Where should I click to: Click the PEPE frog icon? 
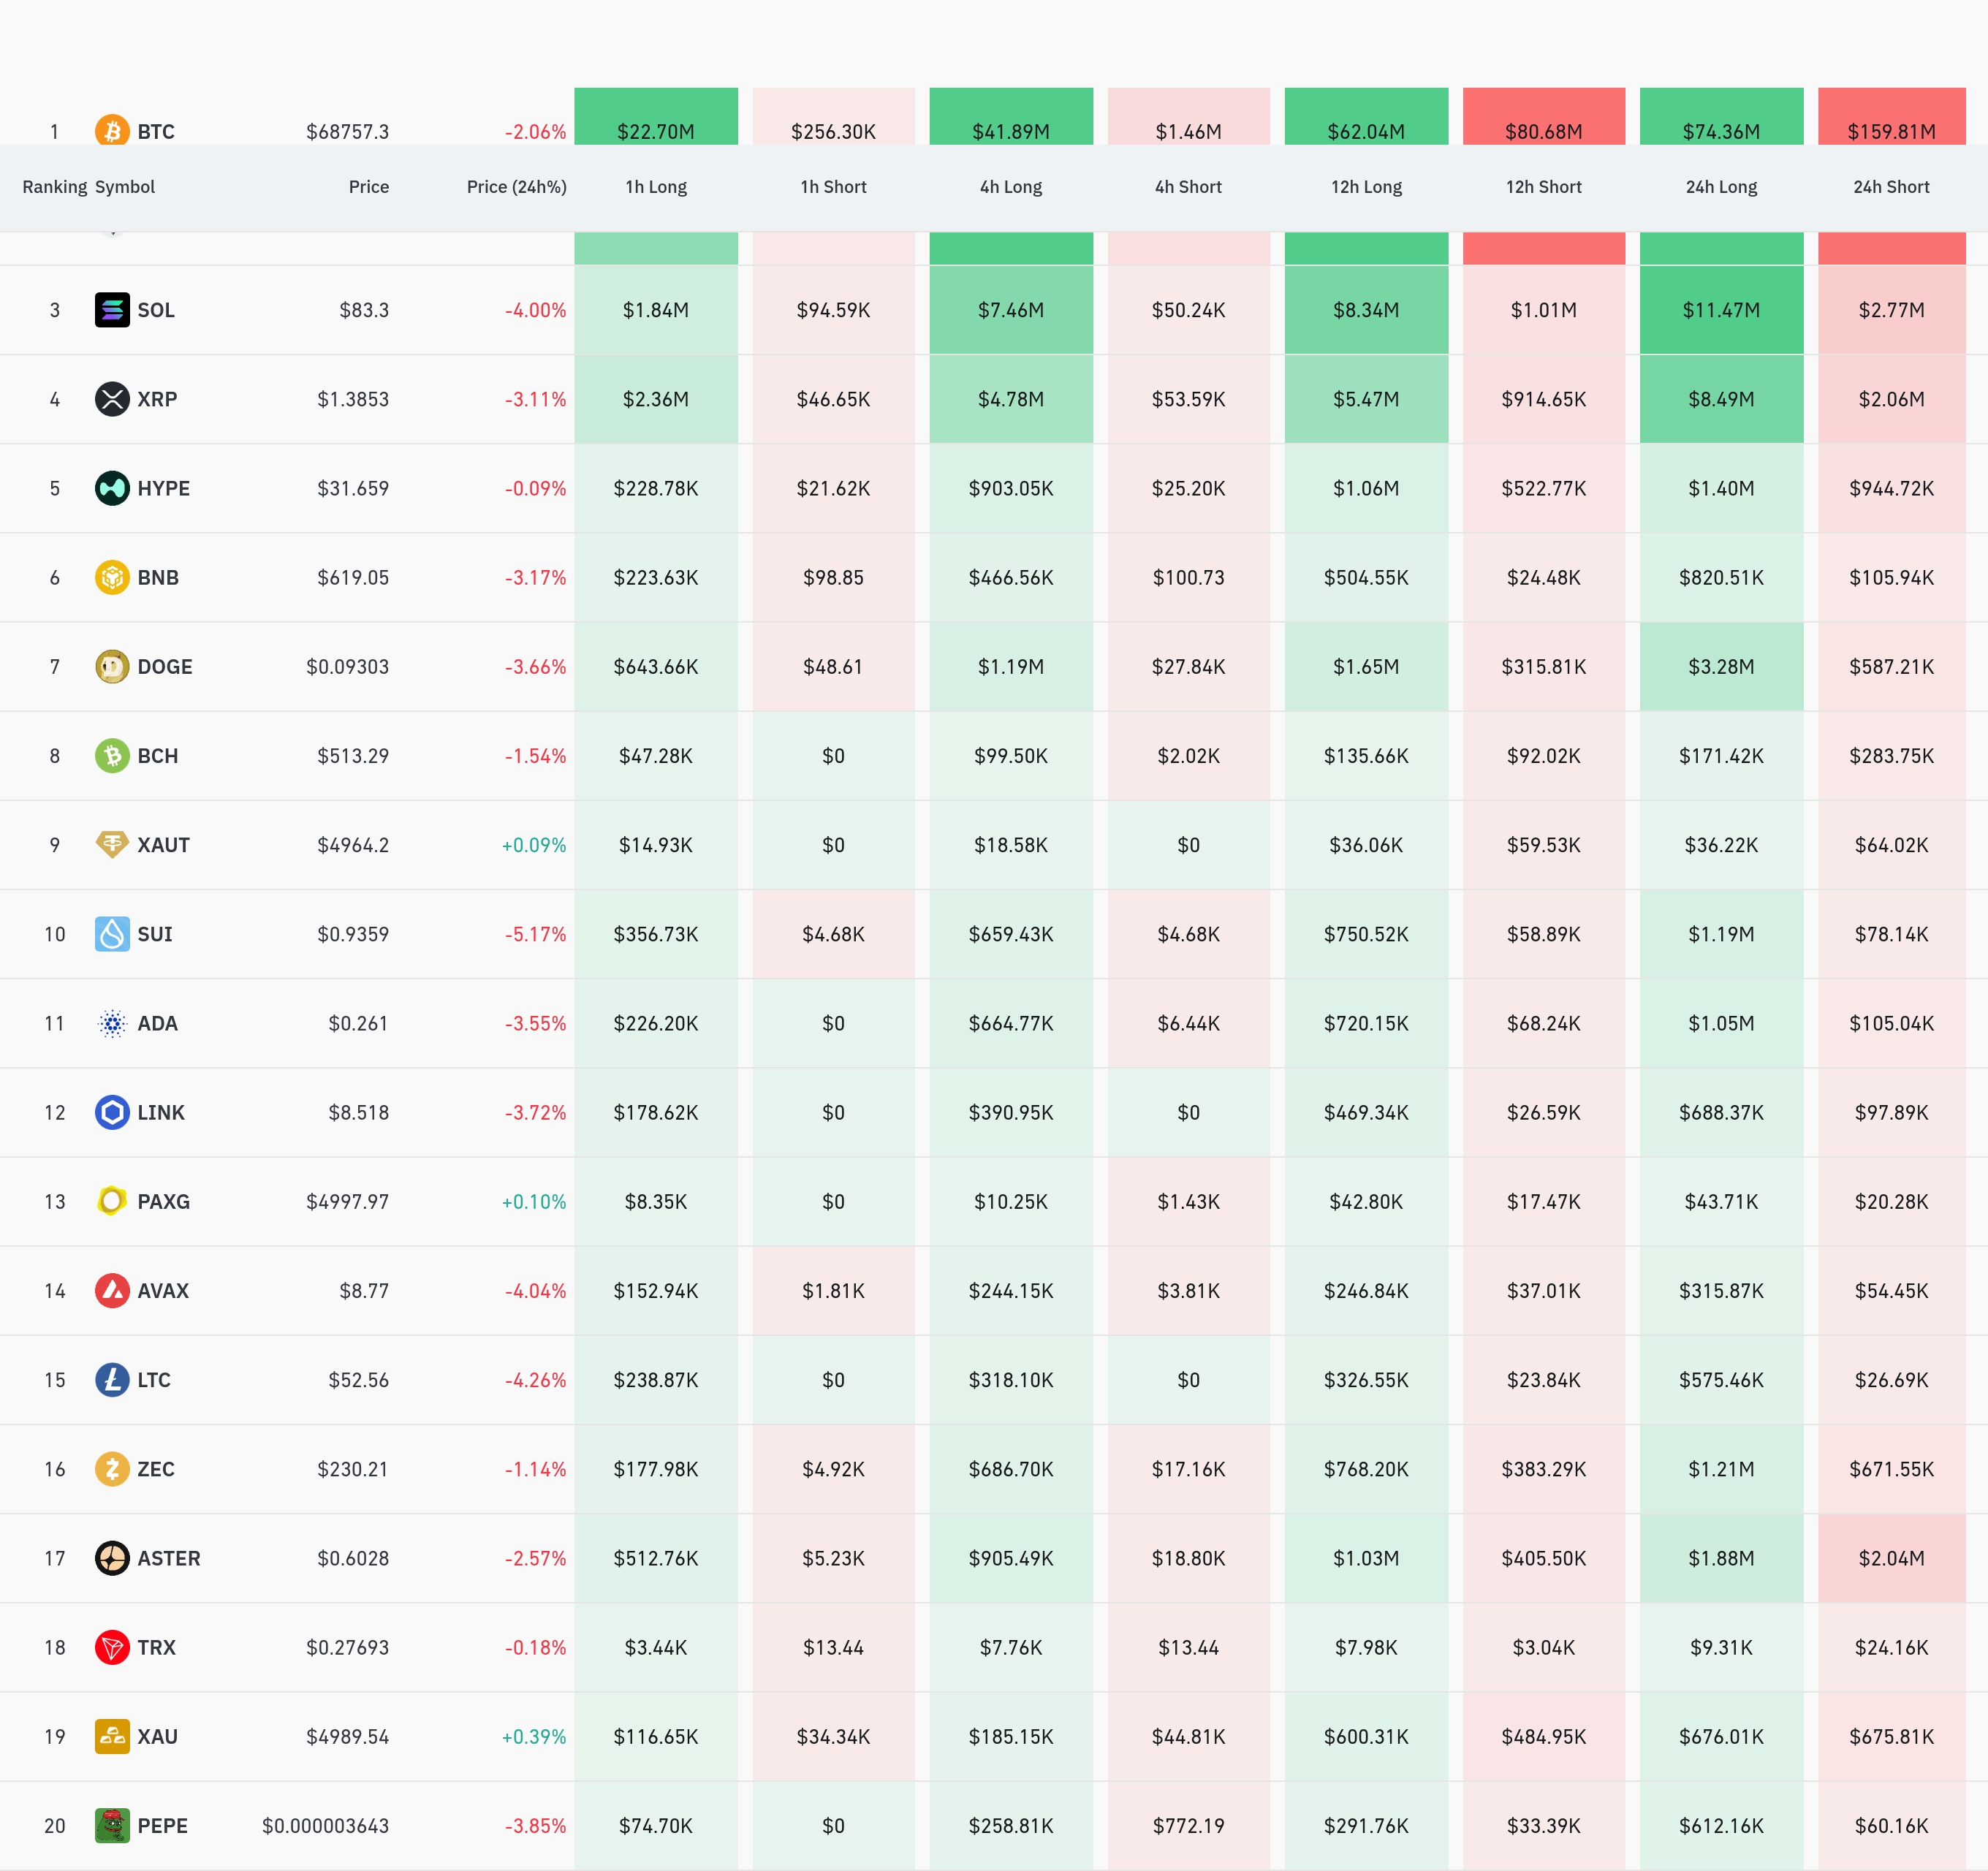(x=112, y=1825)
